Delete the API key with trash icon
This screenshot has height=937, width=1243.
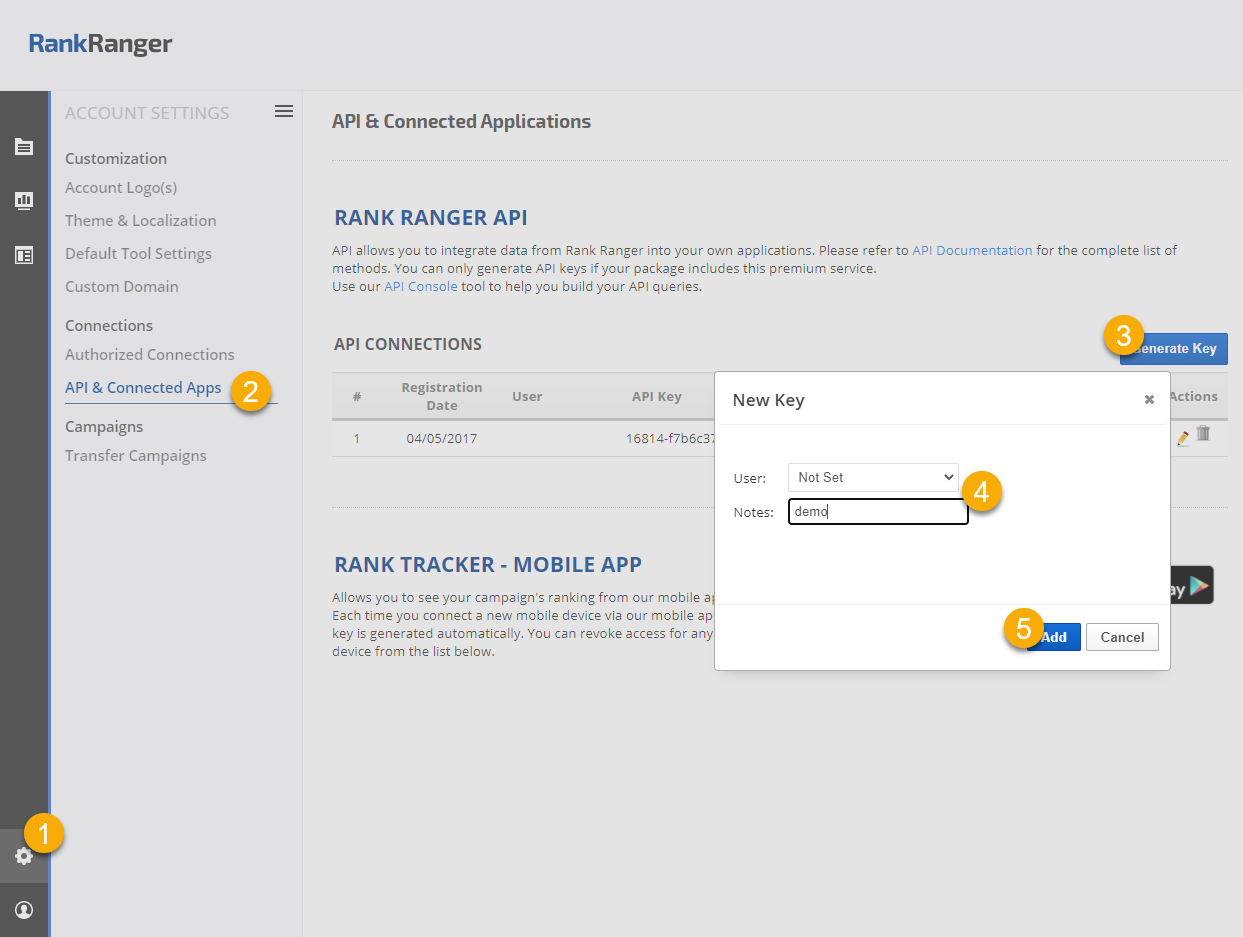[x=1203, y=434]
